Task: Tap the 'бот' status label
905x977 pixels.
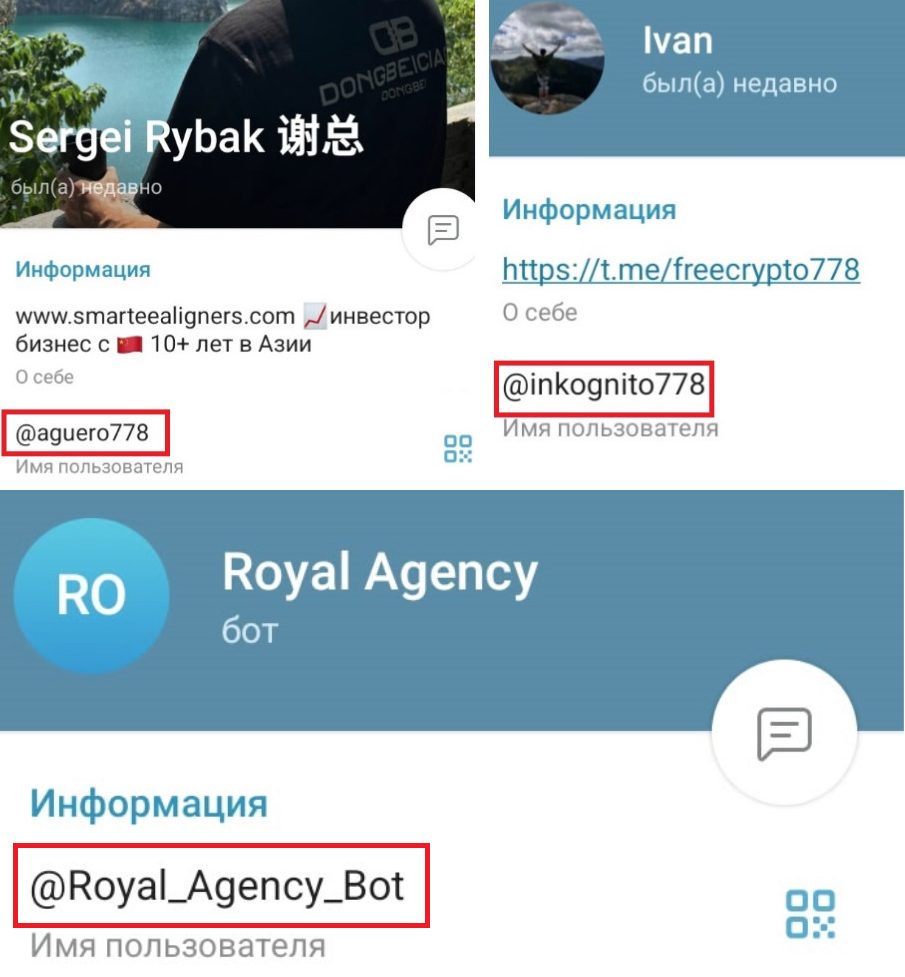Action: point(250,631)
